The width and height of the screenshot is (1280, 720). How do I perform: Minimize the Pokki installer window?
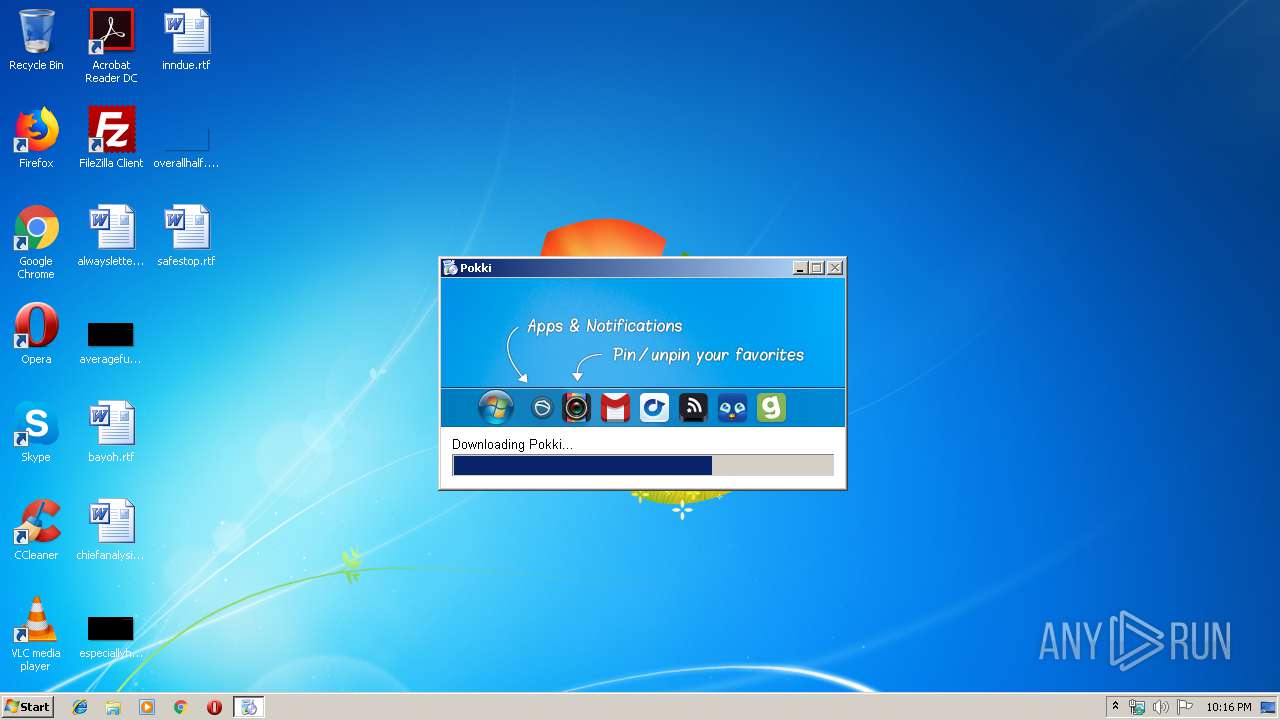pos(800,268)
